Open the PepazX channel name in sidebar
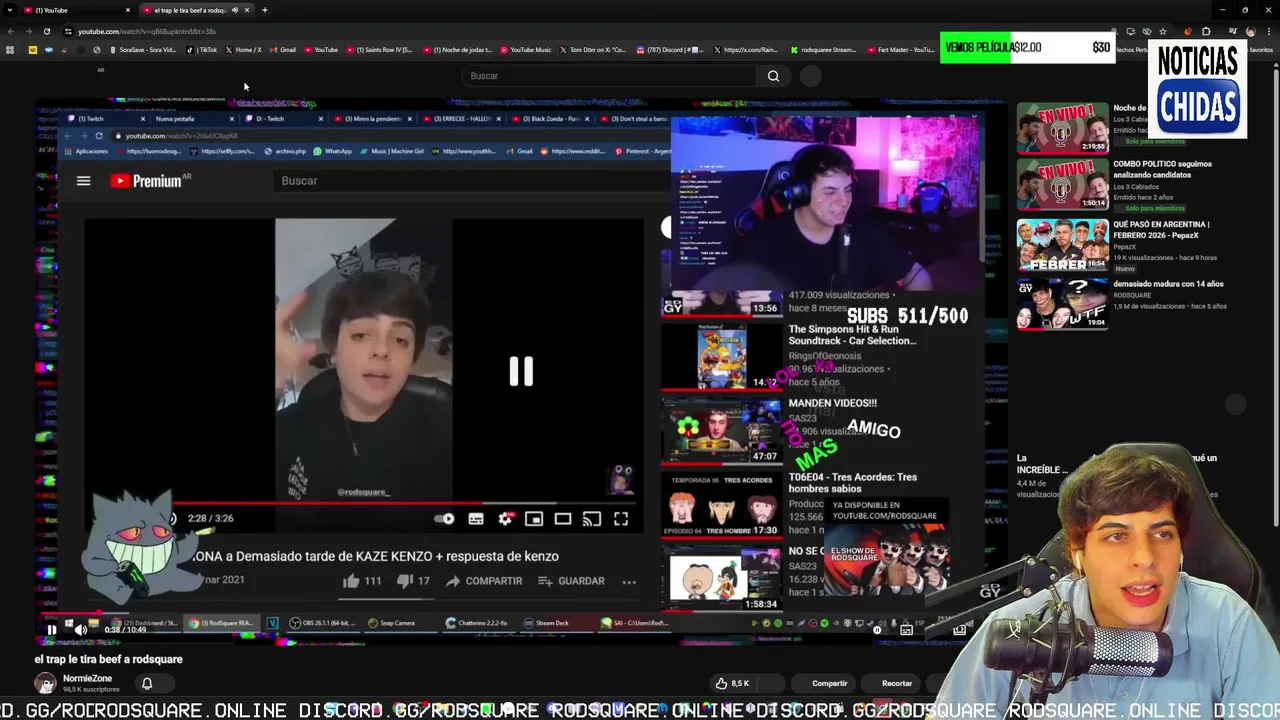The height and width of the screenshot is (720, 1280). tap(1126, 245)
